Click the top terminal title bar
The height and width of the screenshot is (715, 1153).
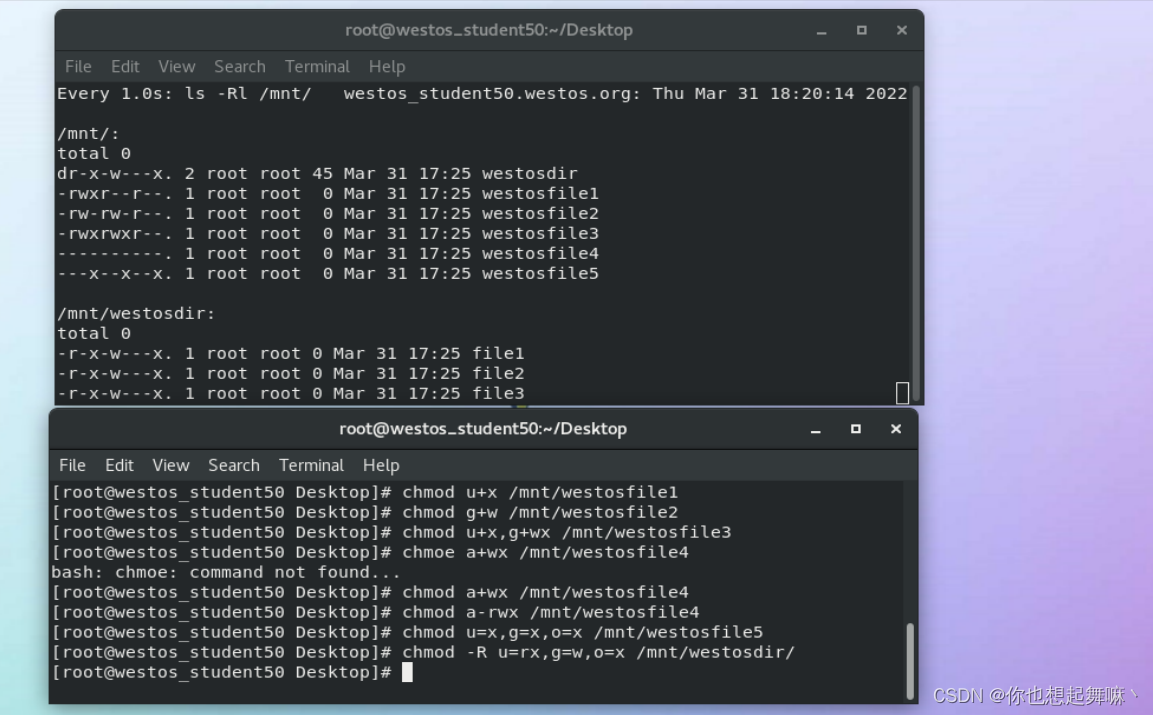click(x=490, y=30)
